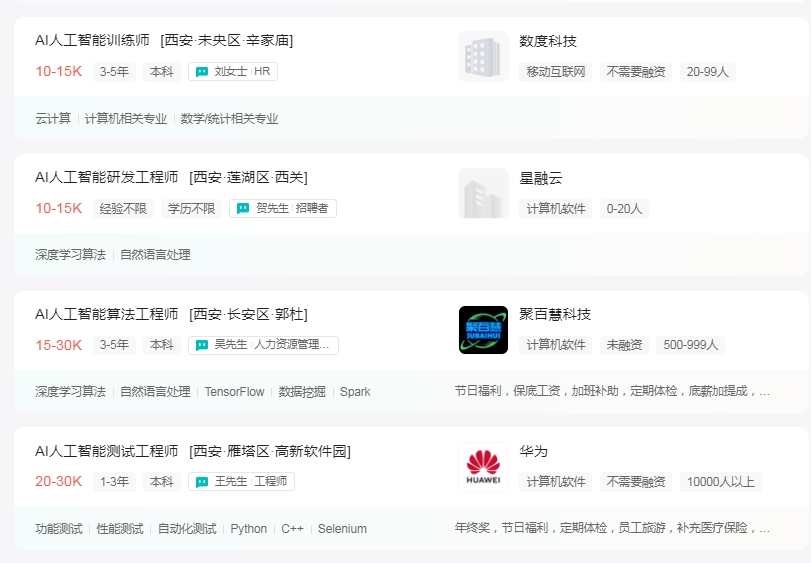Click the 10-15K salary of AI人工智能研发工程师
This screenshot has height=563, width=811.
[x=58, y=208]
